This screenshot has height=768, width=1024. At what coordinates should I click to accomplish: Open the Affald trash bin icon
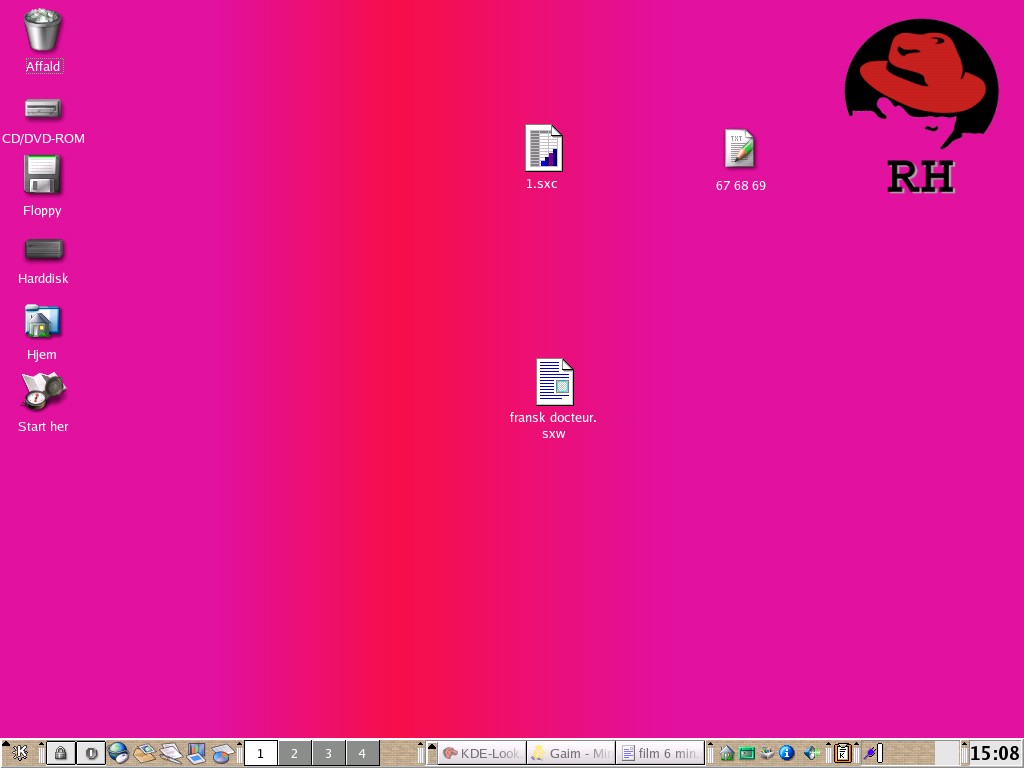pos(42,29)
